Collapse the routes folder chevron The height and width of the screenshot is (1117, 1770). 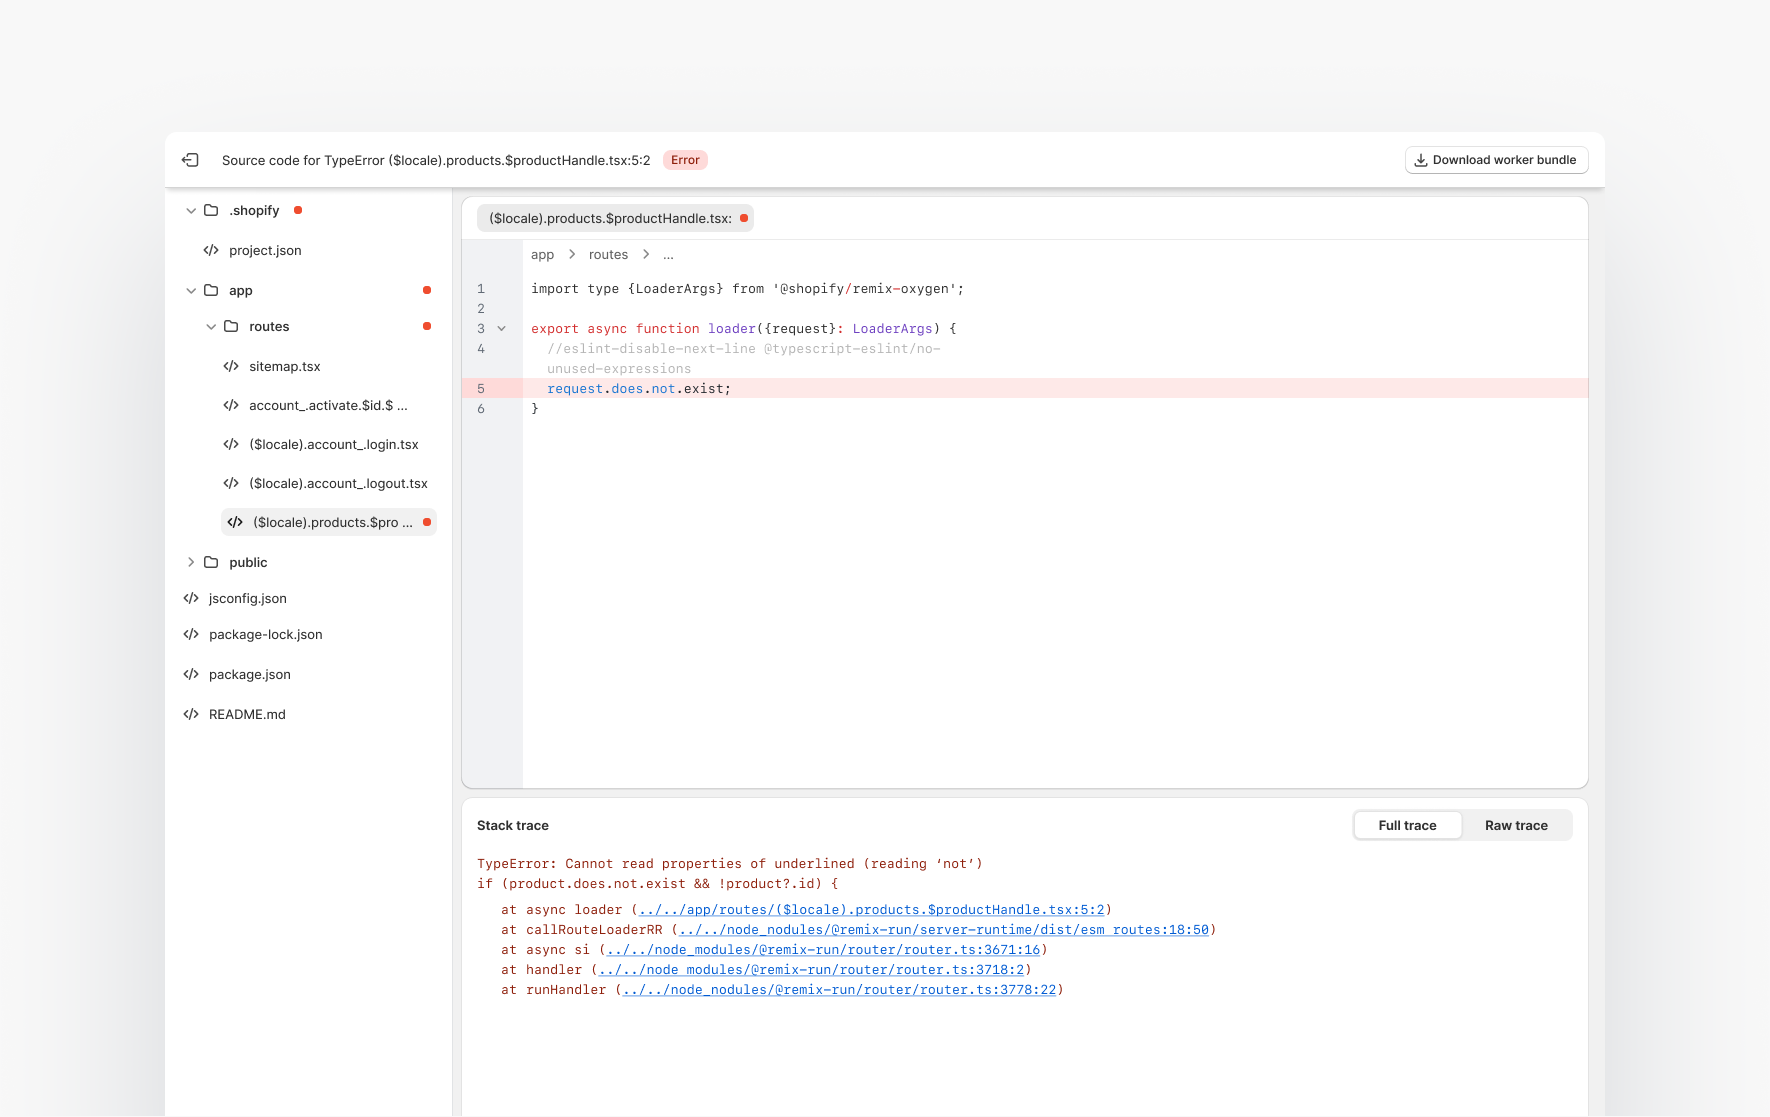[211, 326]
